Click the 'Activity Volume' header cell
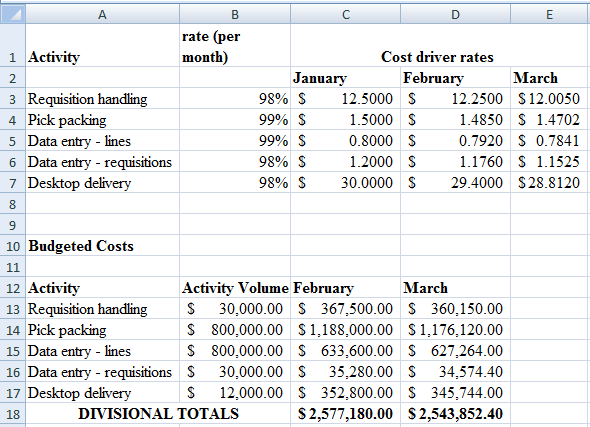The image size is (590, 427). [235, 288]
